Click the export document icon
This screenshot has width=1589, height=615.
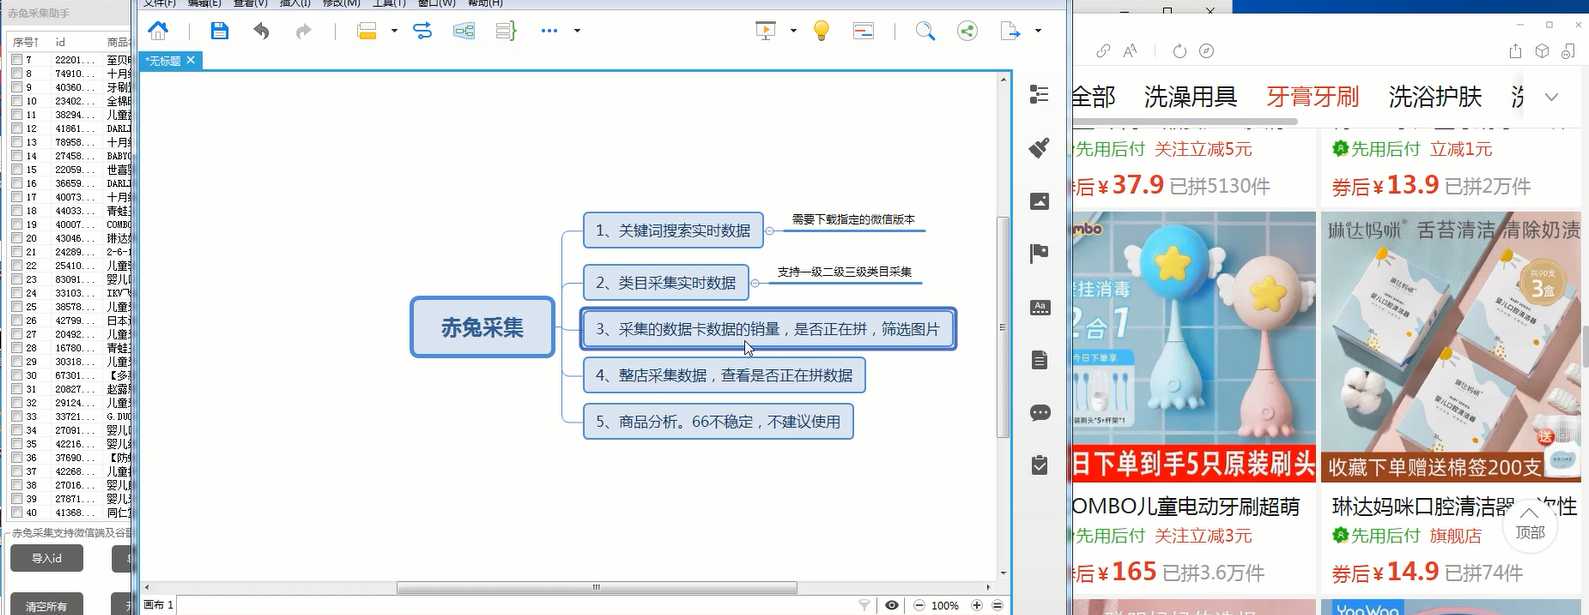[1010, 31]
